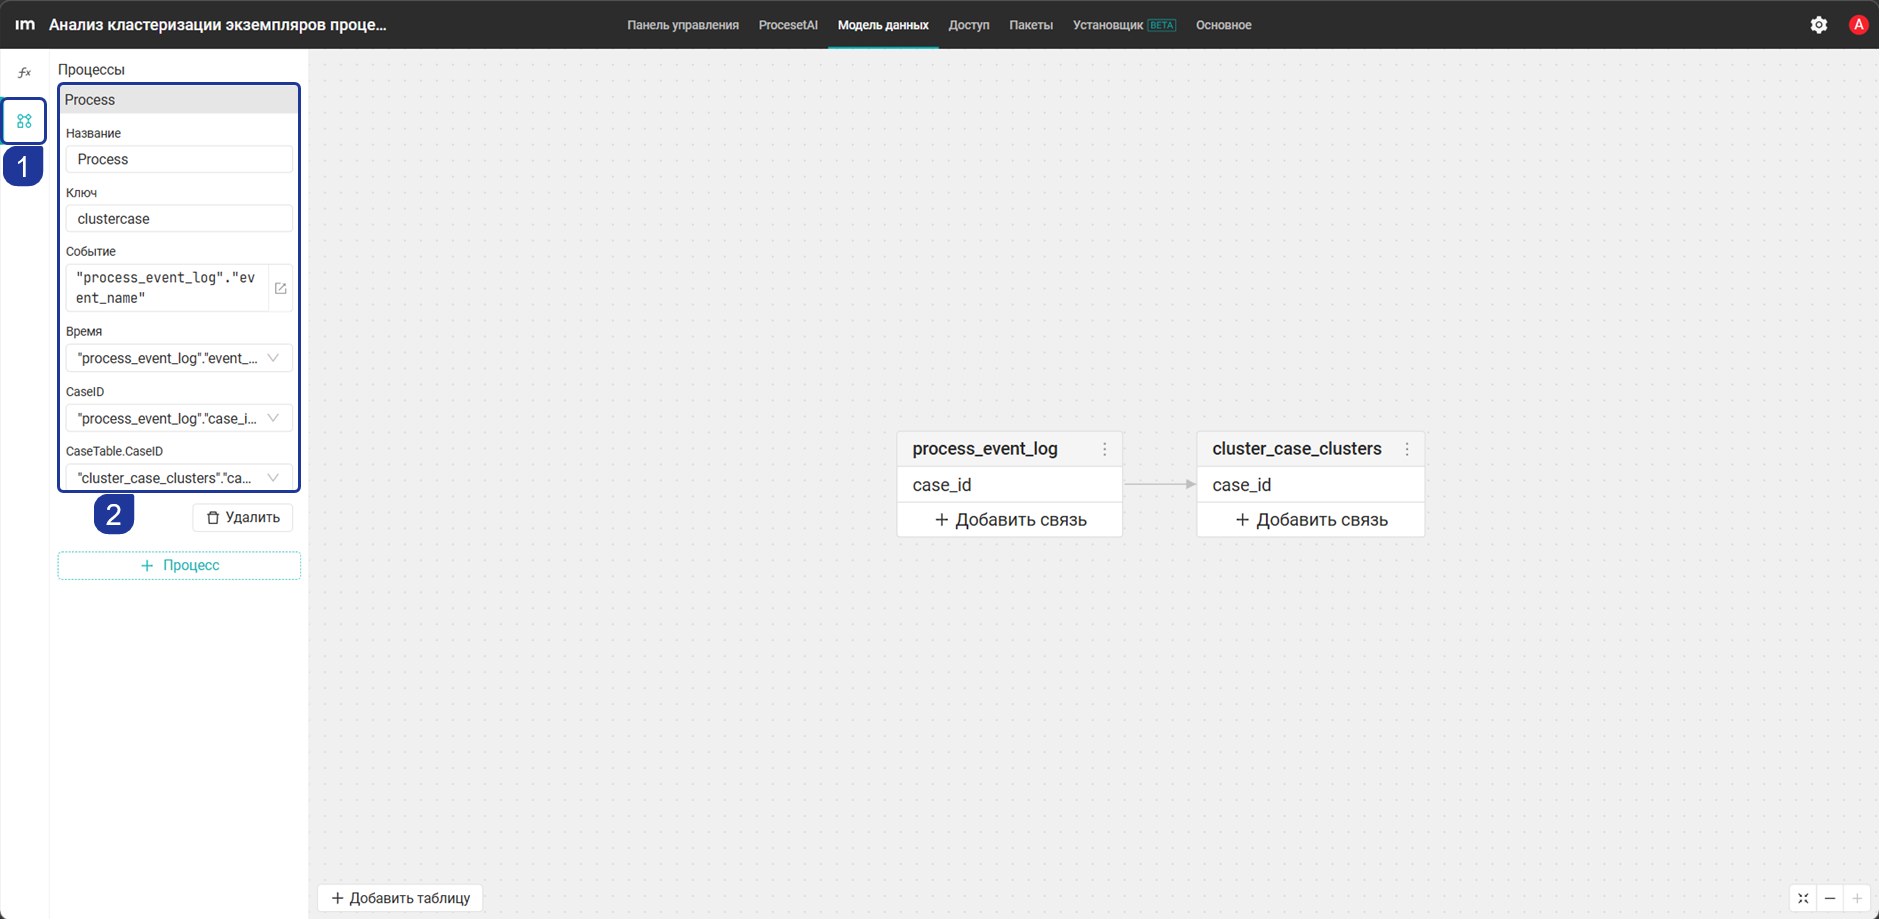Switch to the Пакеты tab
This screenshot has height=919, width=1879.
[1031, 25]
